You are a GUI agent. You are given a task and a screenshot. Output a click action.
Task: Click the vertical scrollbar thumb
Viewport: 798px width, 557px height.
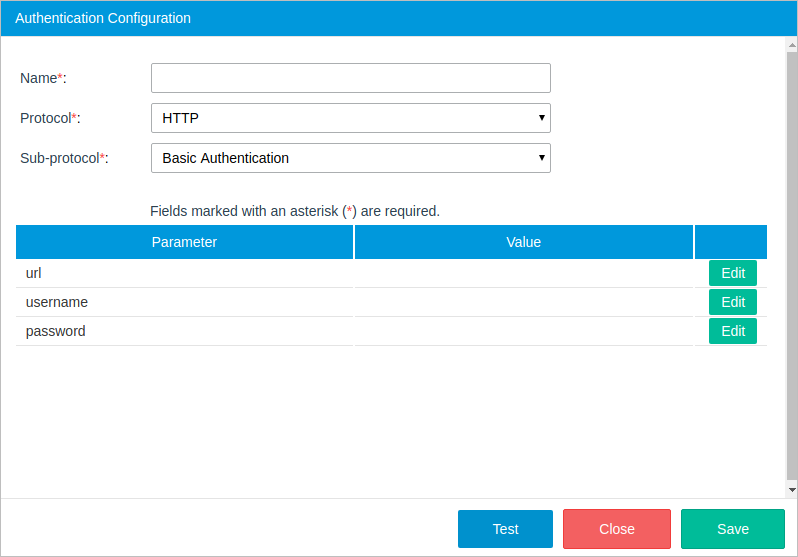(x=791, y=260)
